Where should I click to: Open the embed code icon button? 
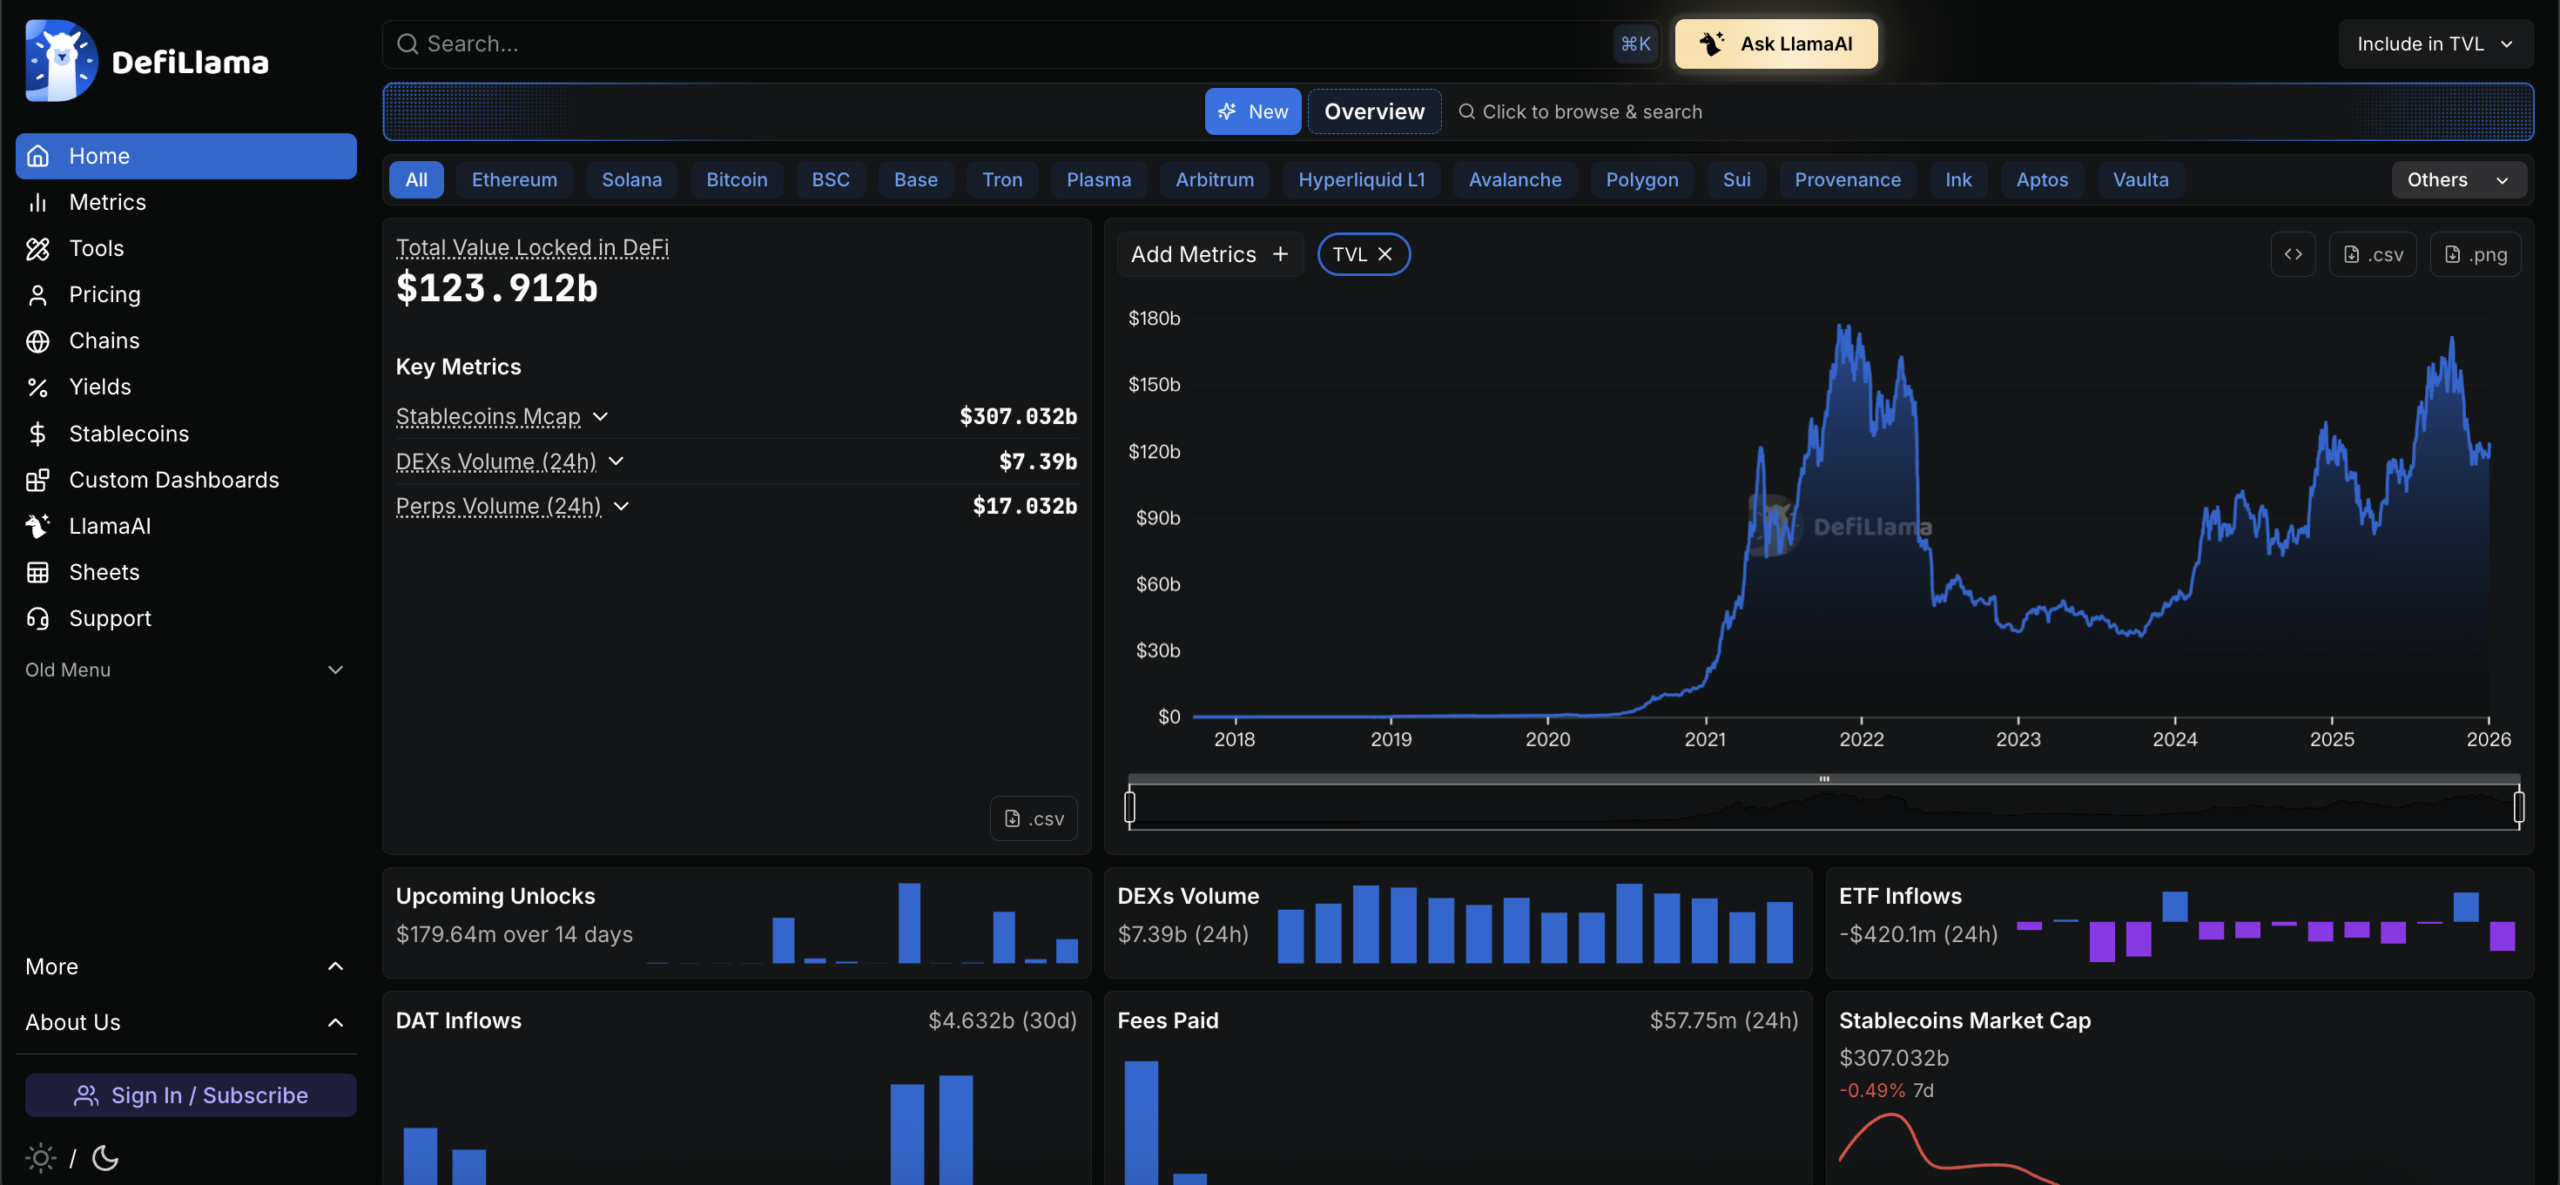pyautogui.click(x=2293, y=254)
